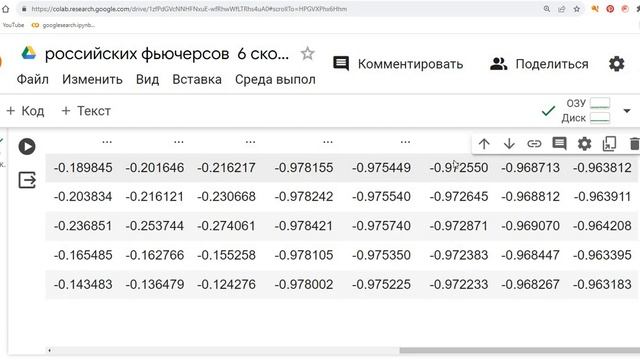Select cell value -0.978155
The width and height of the screenshot is (640, 360).
coord(304,167)
